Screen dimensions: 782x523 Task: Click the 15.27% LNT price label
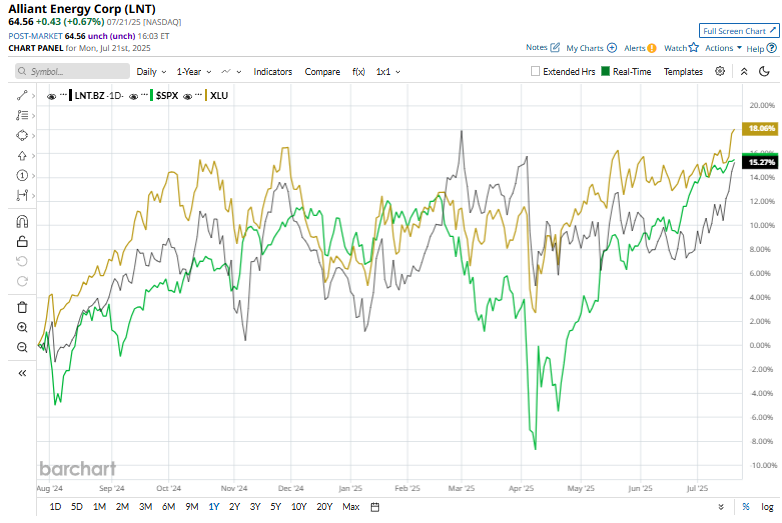pos(761,162)
